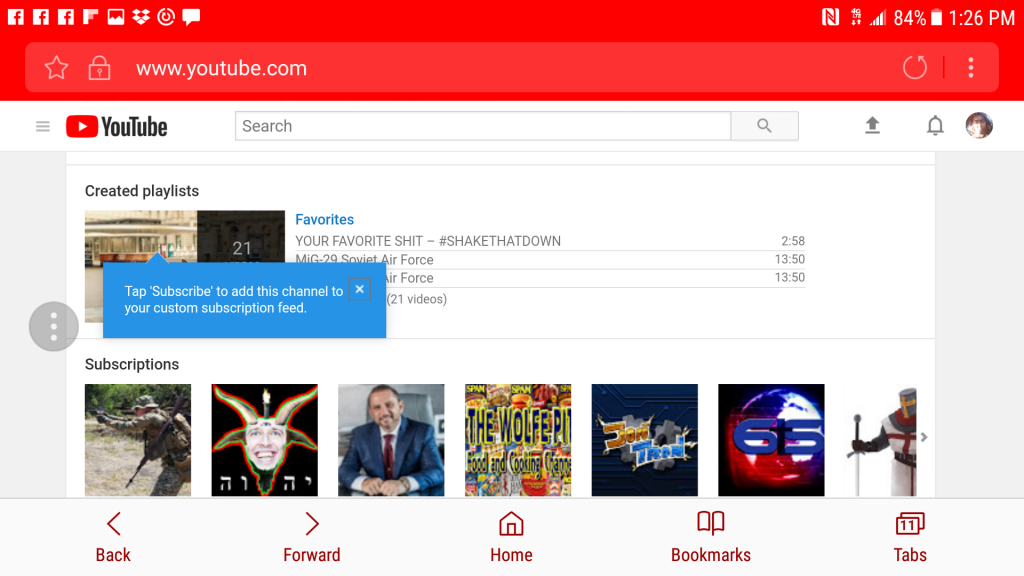Open YouTube hamburger guide menu
Viewport: 1024px width, 576px height.
(x=43, y=126)
